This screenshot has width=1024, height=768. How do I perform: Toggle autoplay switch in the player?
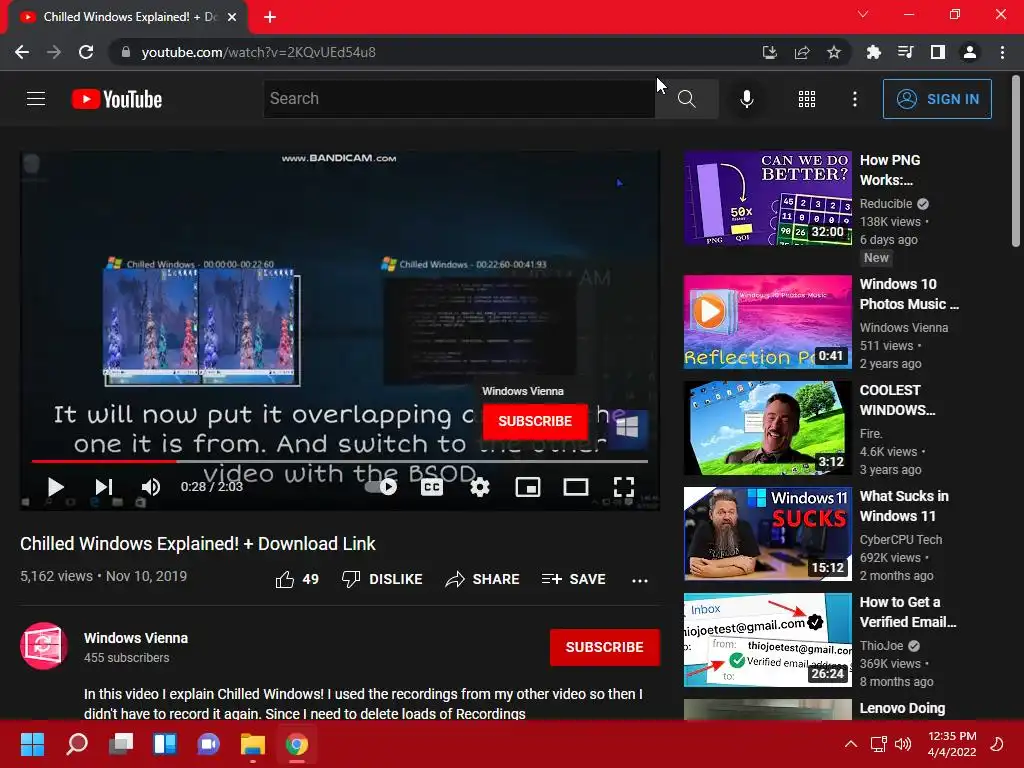tap(381, 487)
